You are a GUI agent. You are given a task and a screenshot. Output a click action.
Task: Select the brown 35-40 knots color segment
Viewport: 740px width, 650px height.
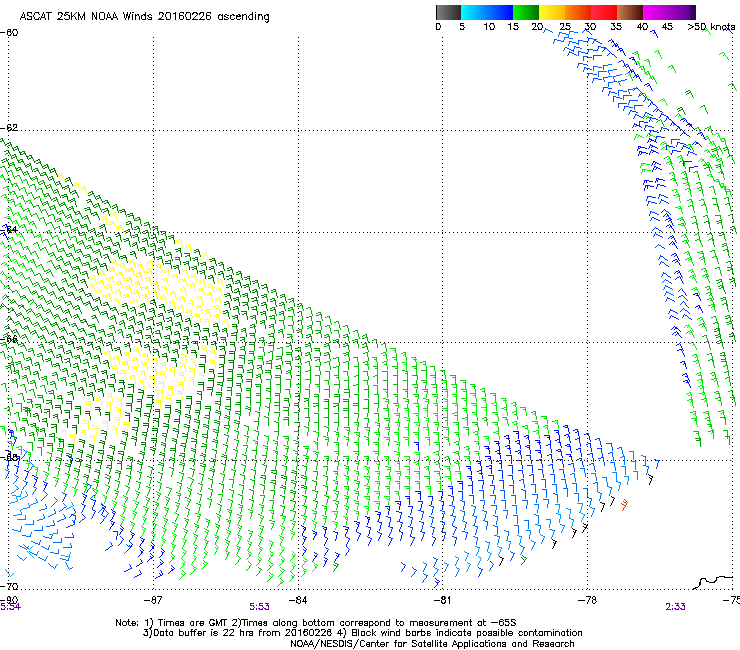(x=630, y=12)
